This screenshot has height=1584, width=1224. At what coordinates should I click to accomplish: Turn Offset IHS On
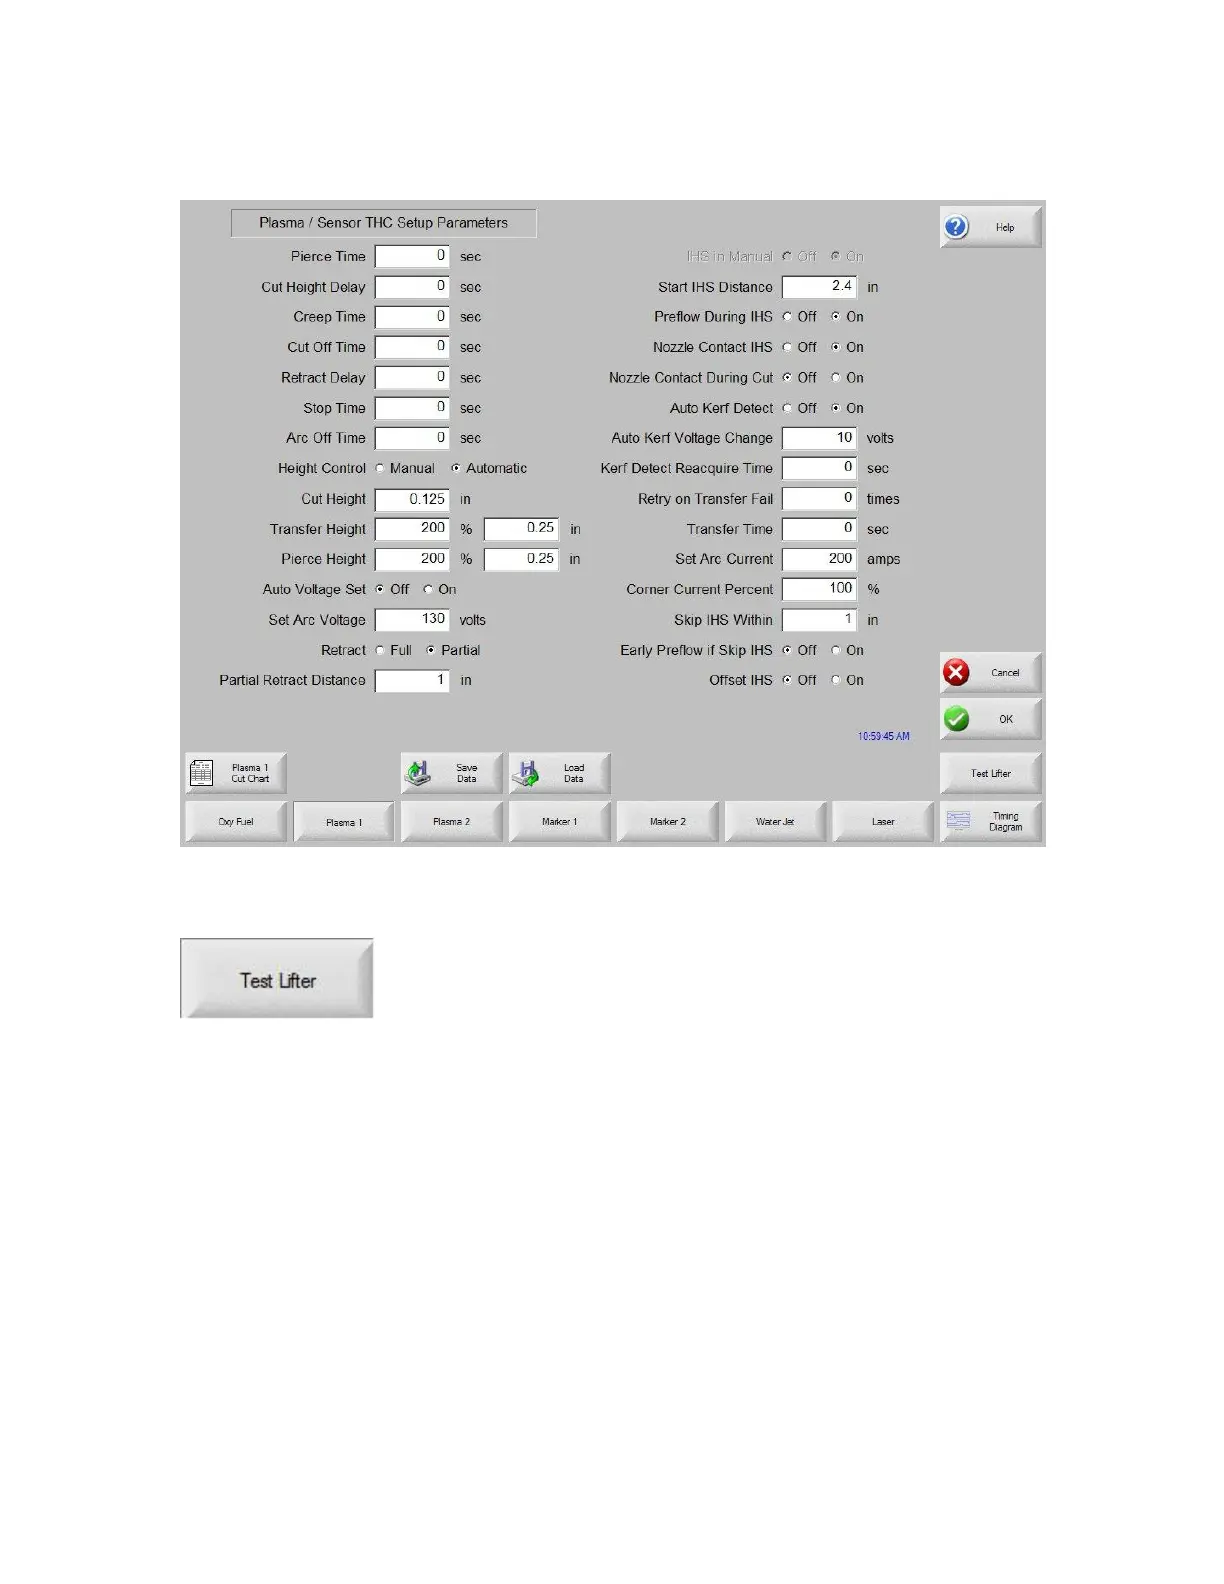[x=836, y=680]
